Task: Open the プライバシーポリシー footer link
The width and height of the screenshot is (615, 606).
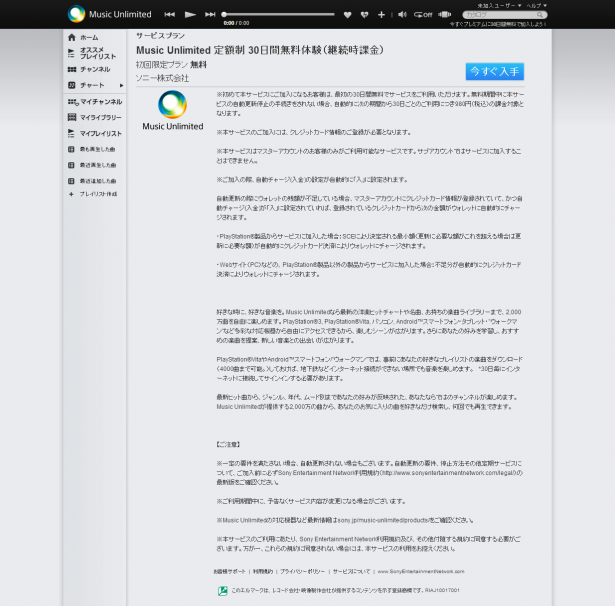Action: (x=302, y=571)
